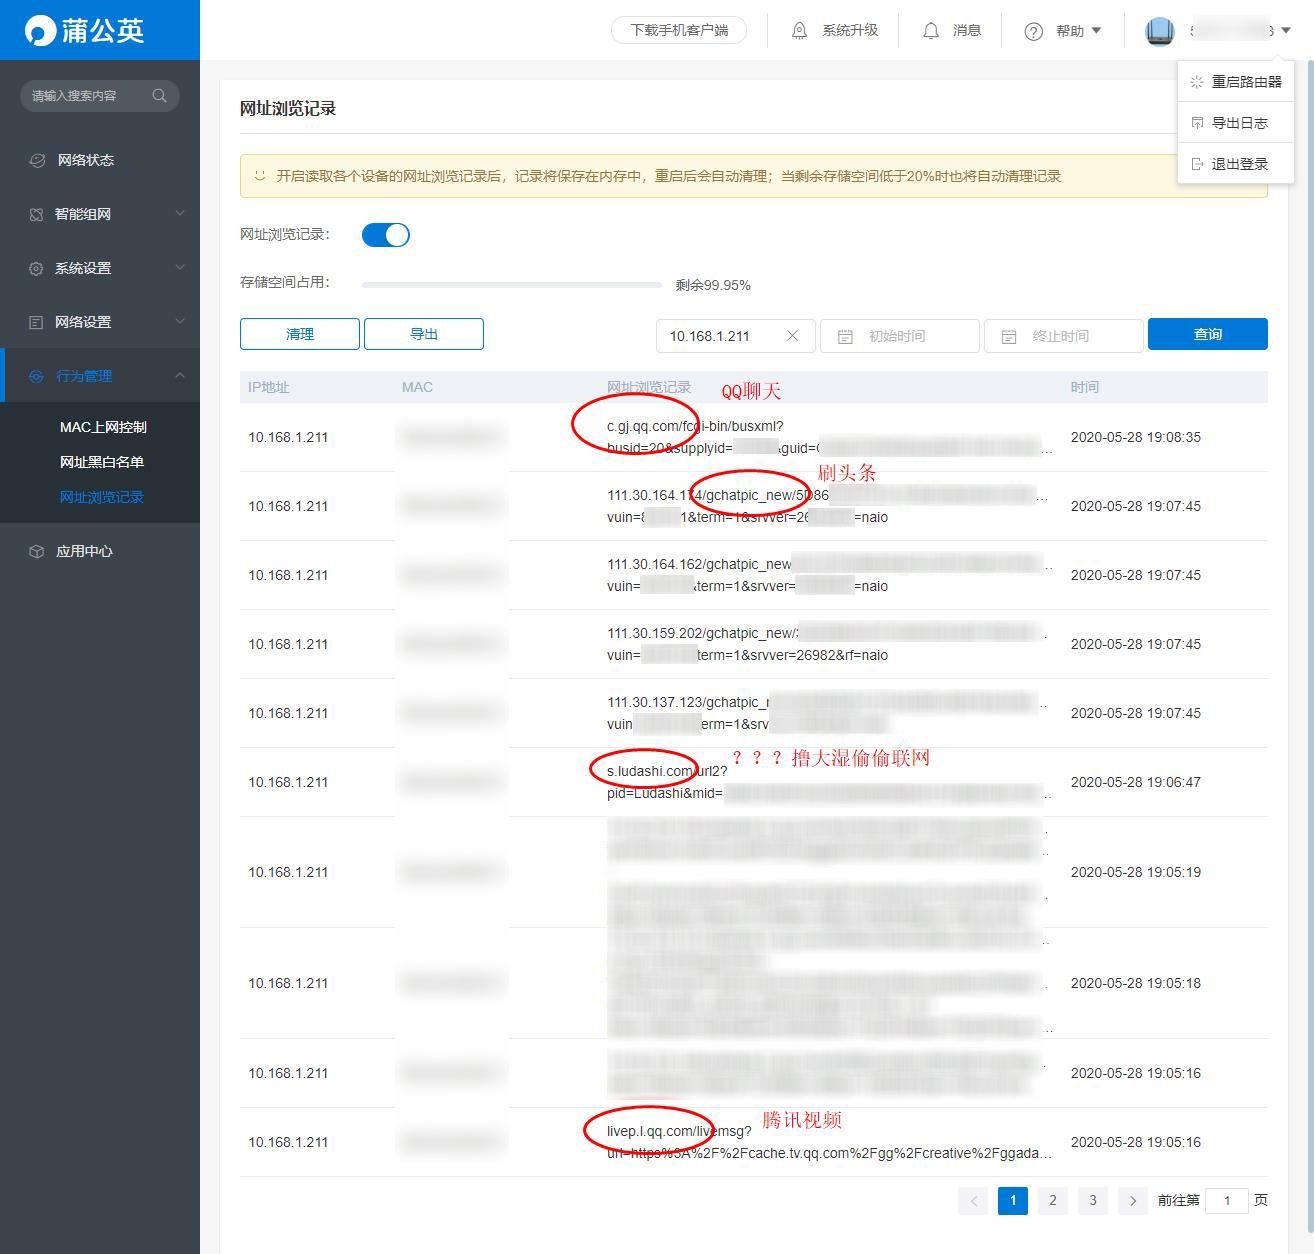This screenshot has height=1254, width=1314.
Task: Select 重启路由器 from the account menu
Action: tap(1245, 82)
